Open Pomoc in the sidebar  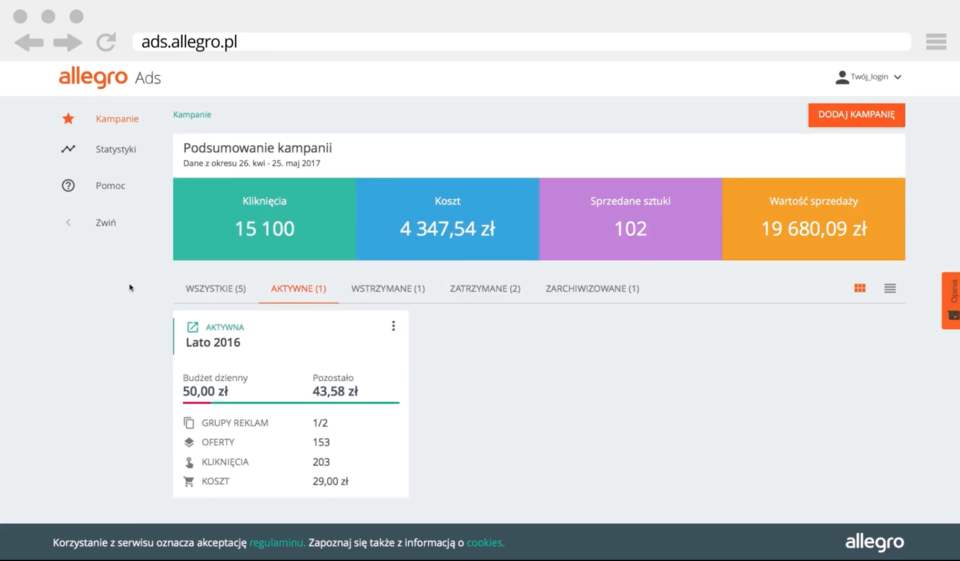[x=110, y=186]
